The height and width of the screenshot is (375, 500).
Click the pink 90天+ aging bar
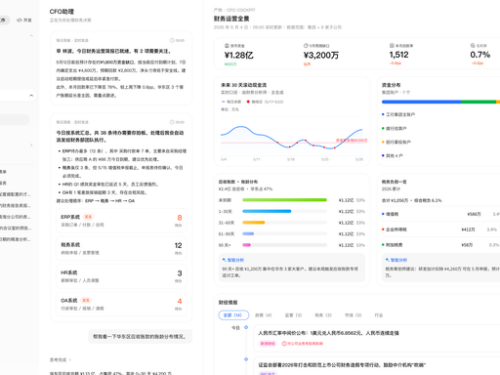click(247, 245)
